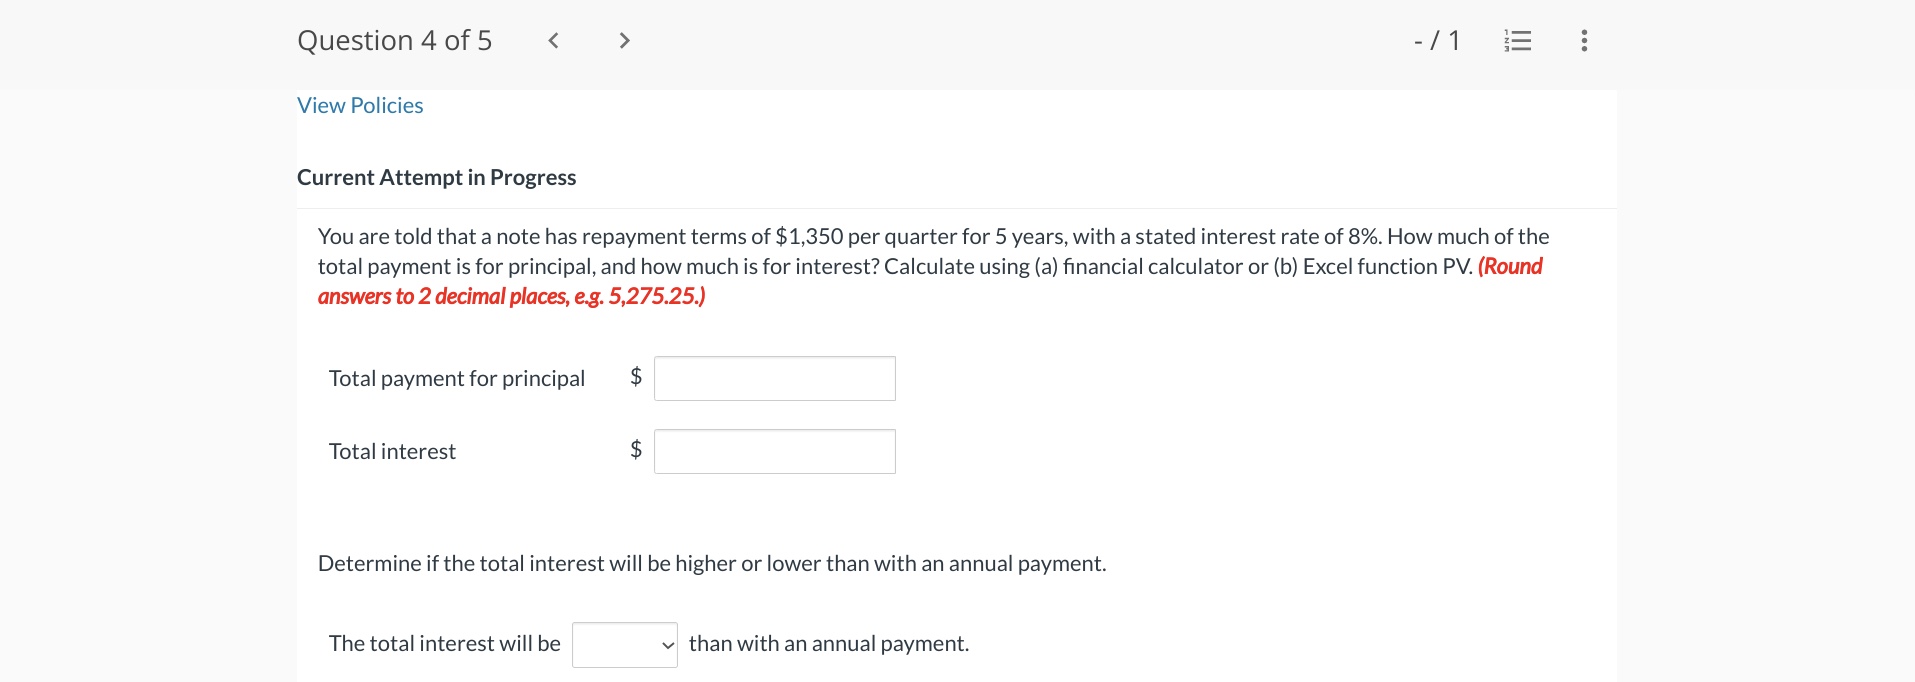This screenshot has height=682, width=1915.
Task: Expand the higher/lower selection box
Action: tap(624, 644)
